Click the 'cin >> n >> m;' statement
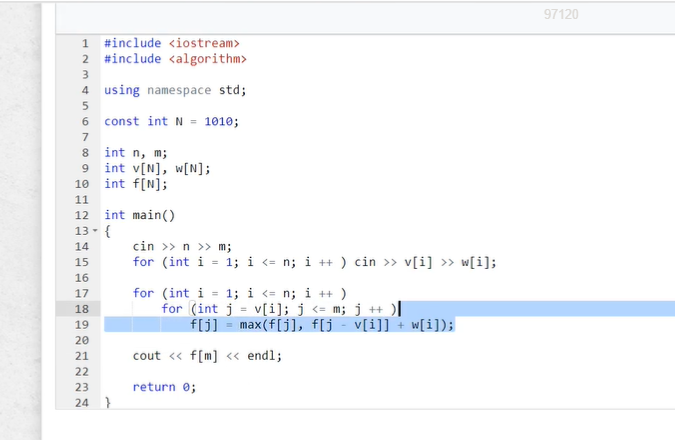This screenshot has width=675, height=440. [182, 246]
